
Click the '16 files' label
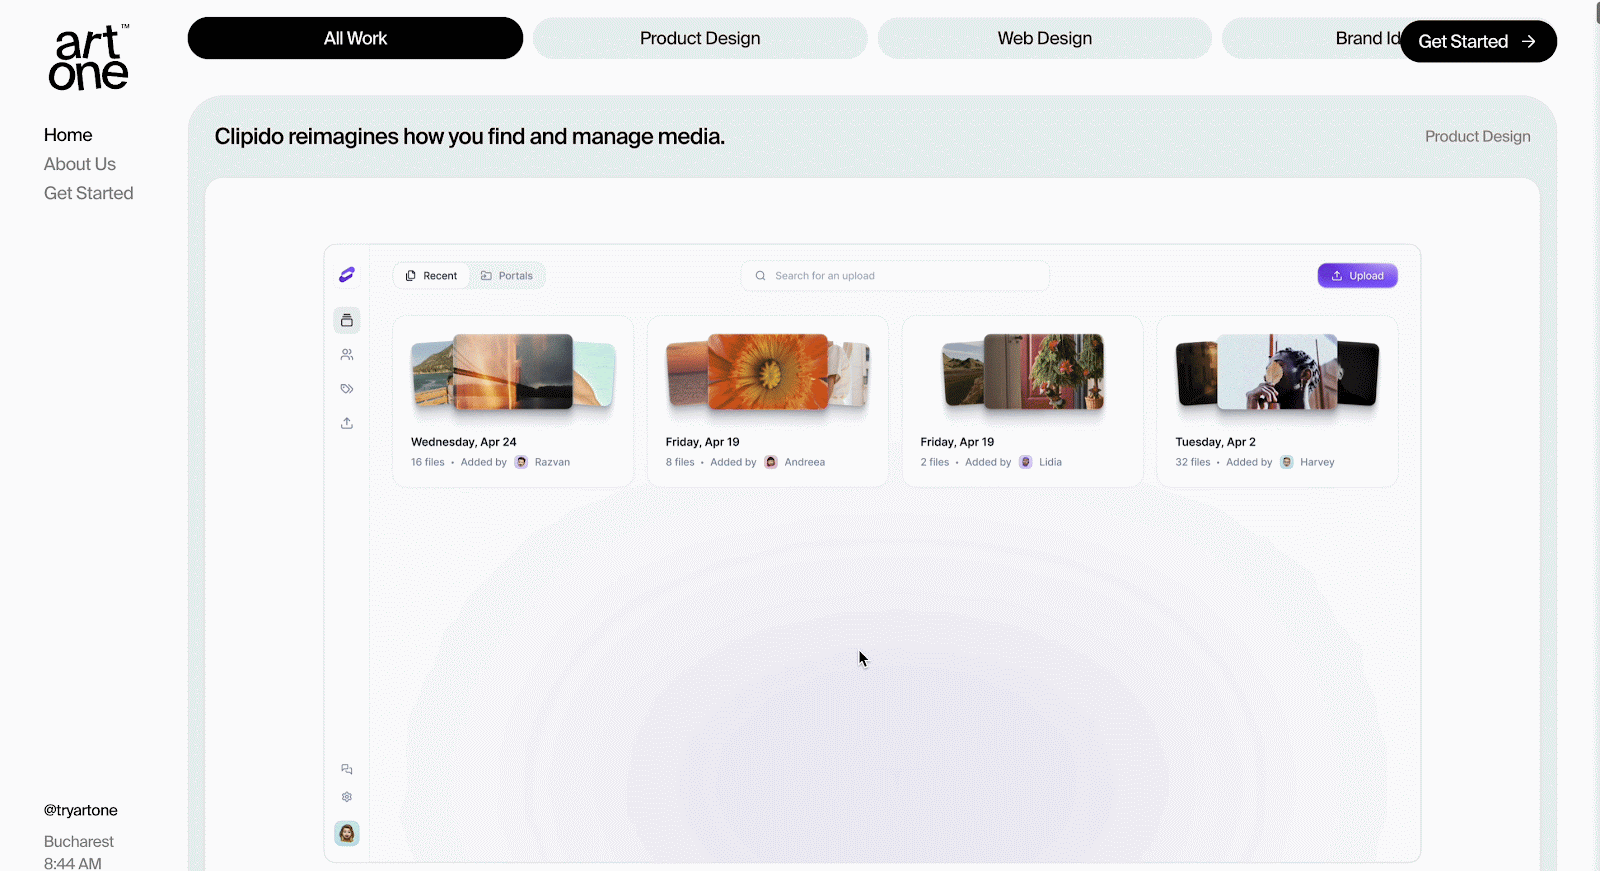428,462
